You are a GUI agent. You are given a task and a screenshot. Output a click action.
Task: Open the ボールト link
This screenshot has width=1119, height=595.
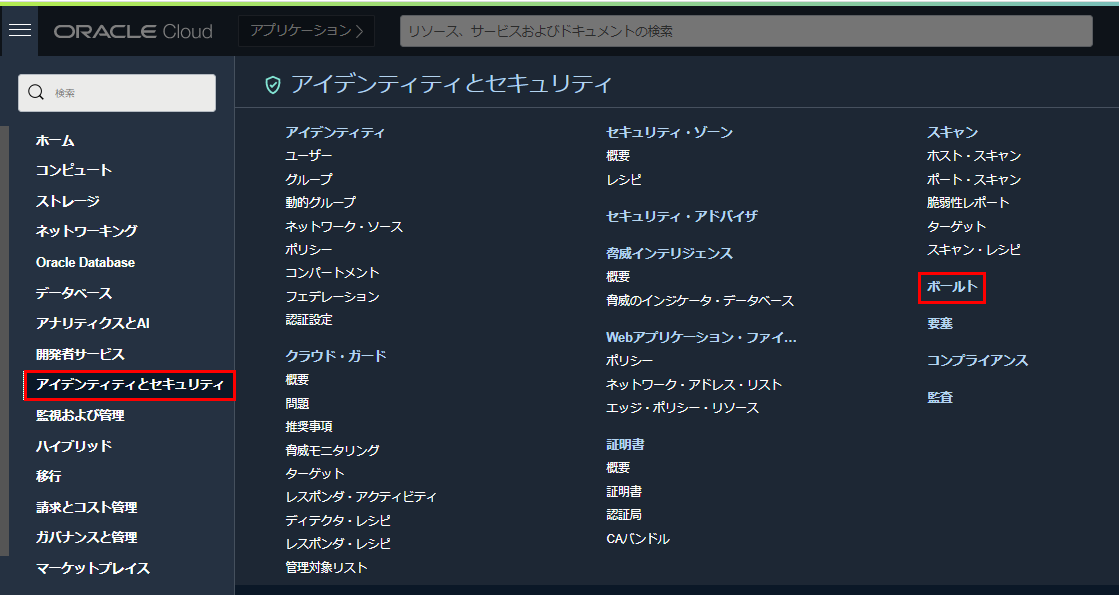(x=952, y=288)
